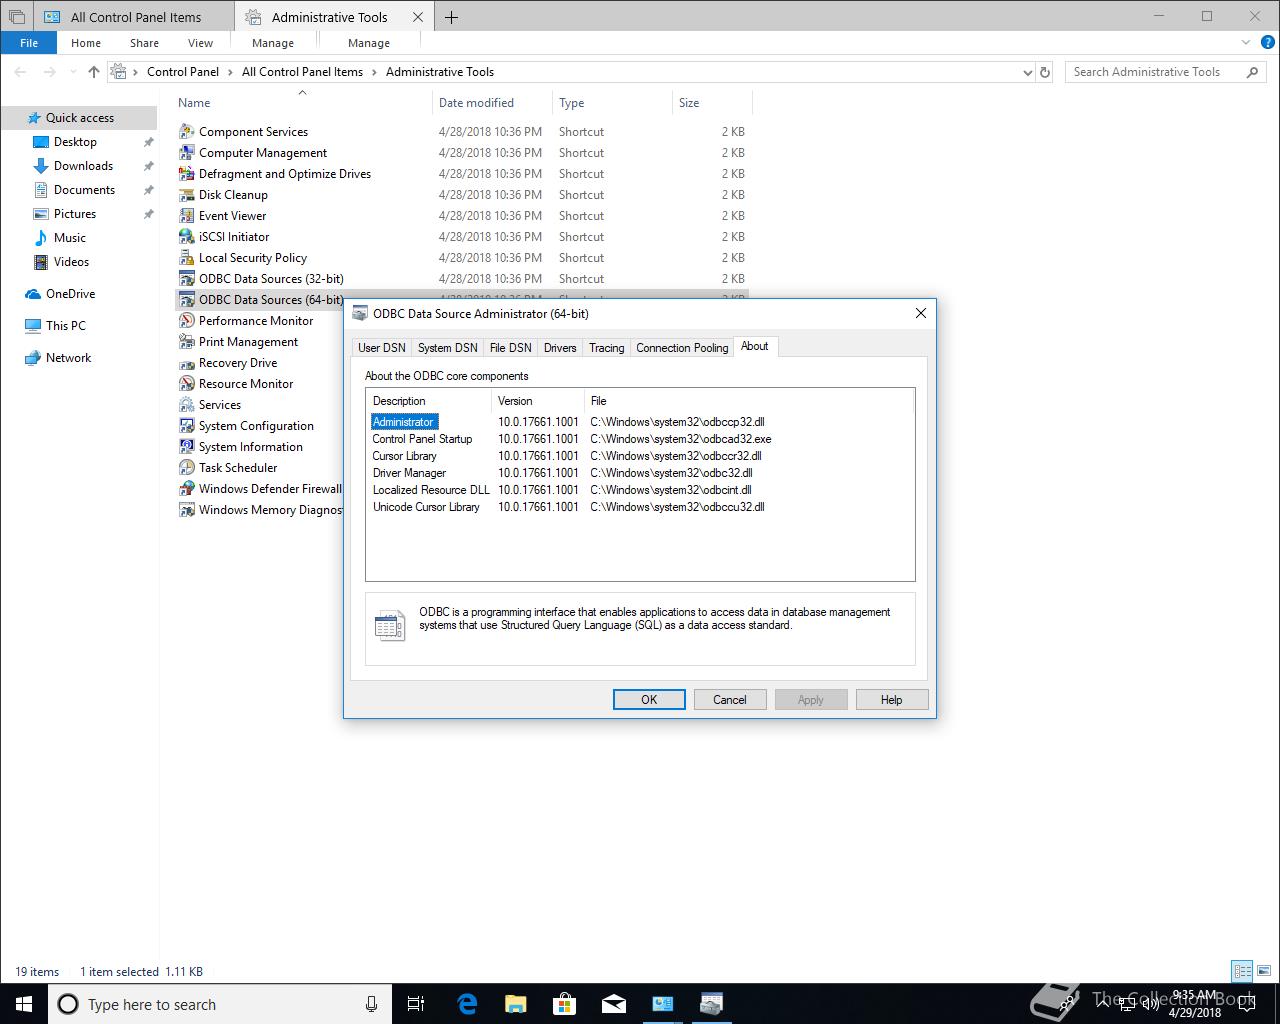Expand chevron after All Control Panel Items
Screen dimensions: 1280x1024
374,72
